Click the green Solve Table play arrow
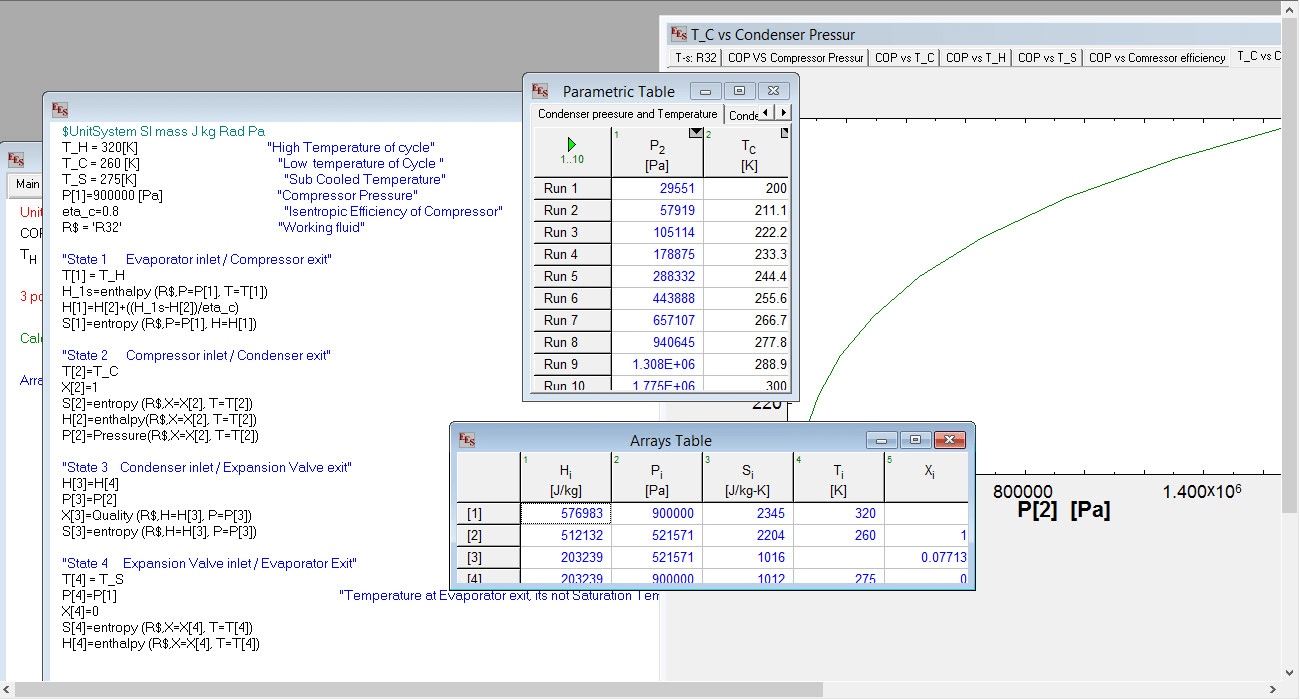The height and width of the screenshot is (700, 1300). [x=571, y=144]
